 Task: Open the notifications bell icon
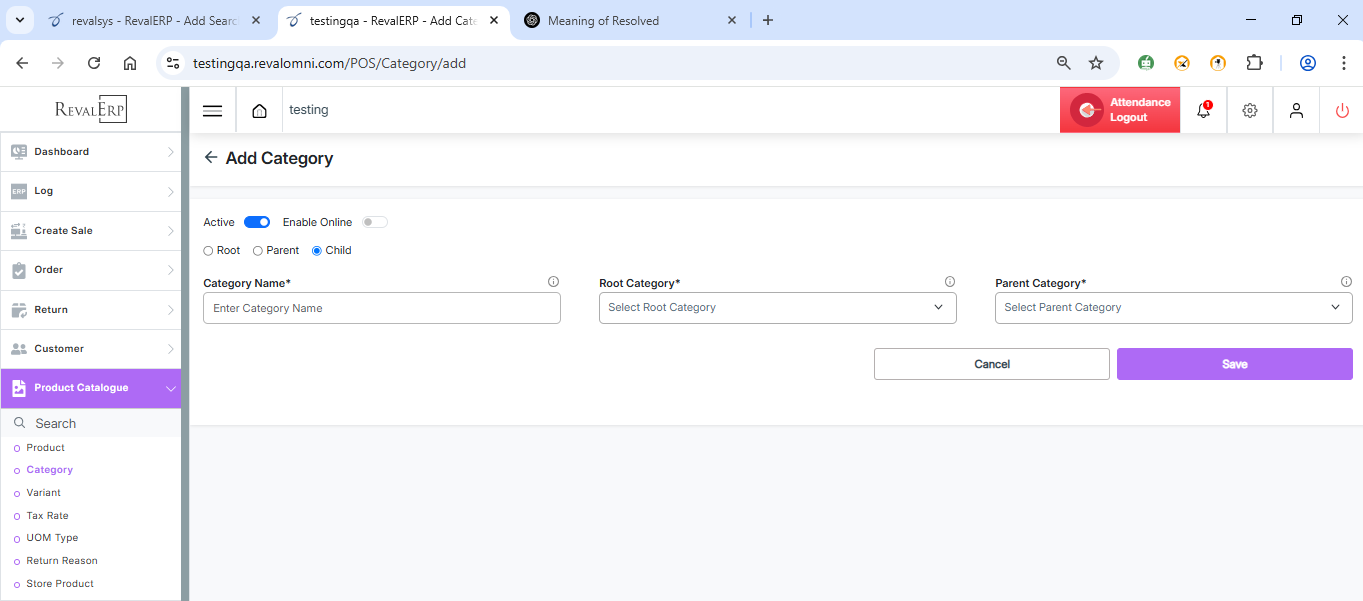(x=1203, y=111)
